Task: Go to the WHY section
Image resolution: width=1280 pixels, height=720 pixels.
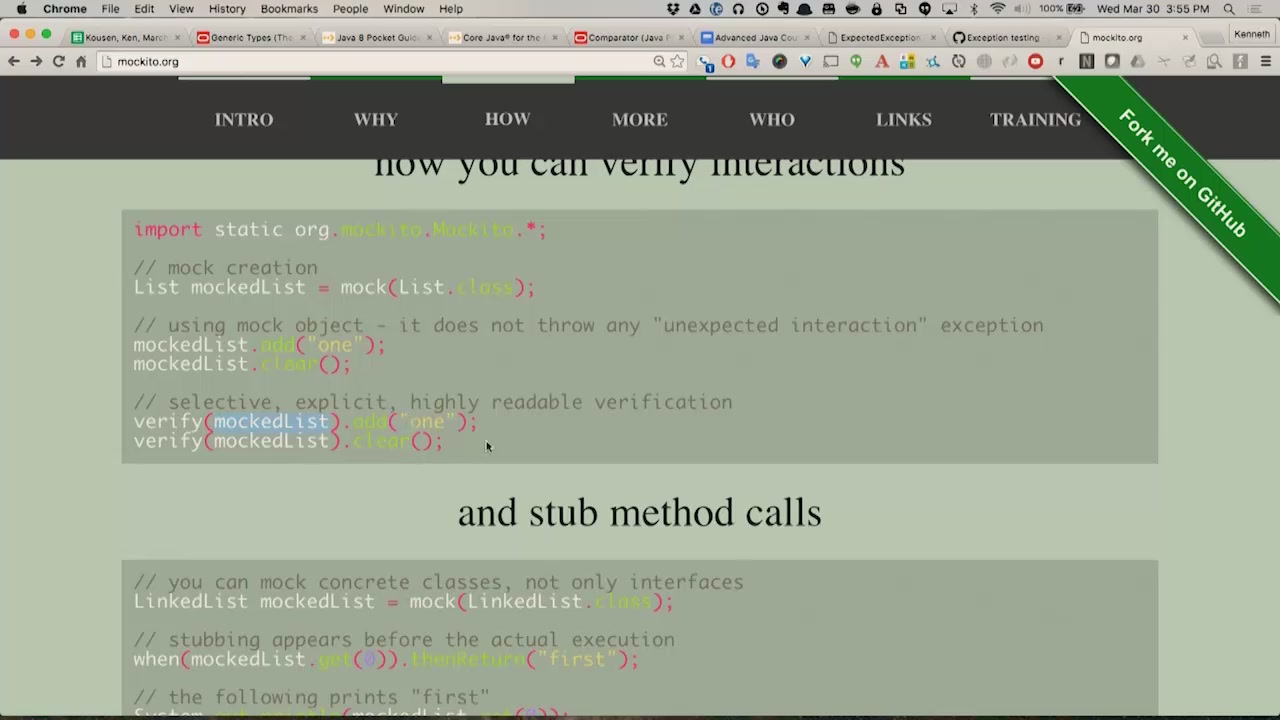Action: pos(376,119)
